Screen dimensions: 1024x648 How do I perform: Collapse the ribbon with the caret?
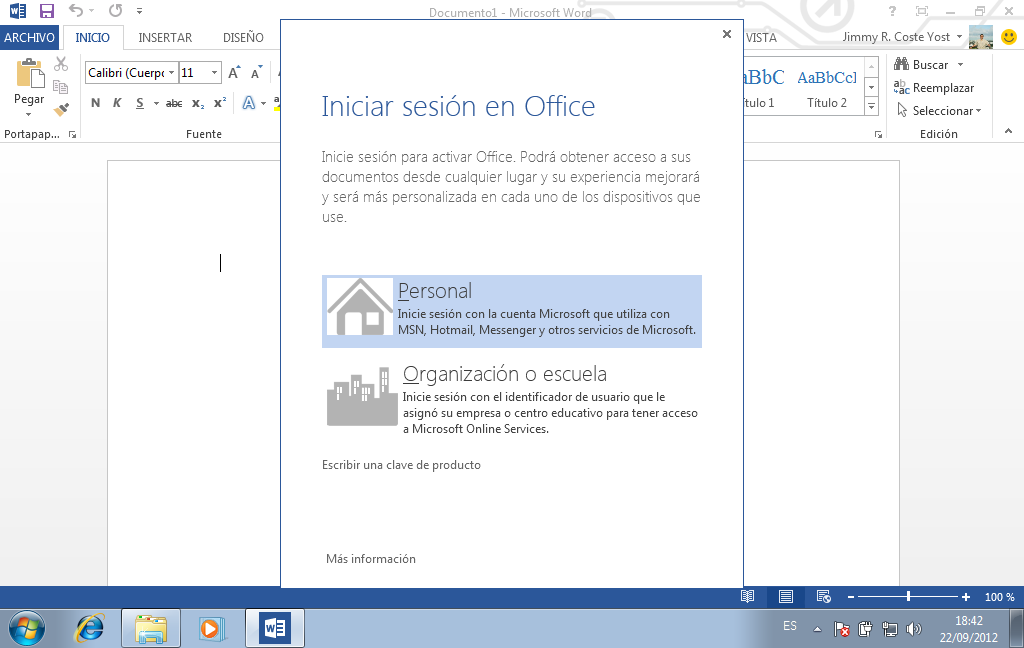pos(1008,131)
